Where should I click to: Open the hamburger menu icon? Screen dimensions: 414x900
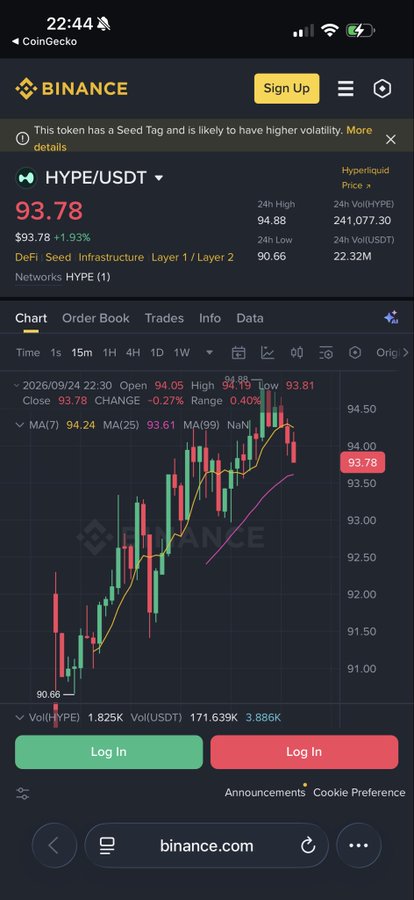coord(345,88)
